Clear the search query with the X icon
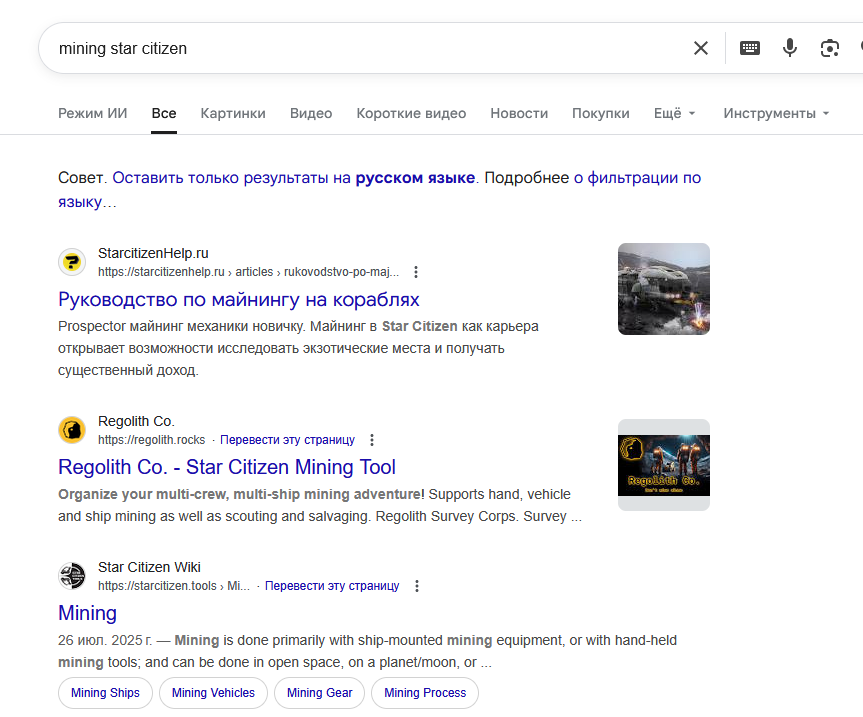Image resolution: width=863 pixels, height=717 pixels. [x=701, y=48]
